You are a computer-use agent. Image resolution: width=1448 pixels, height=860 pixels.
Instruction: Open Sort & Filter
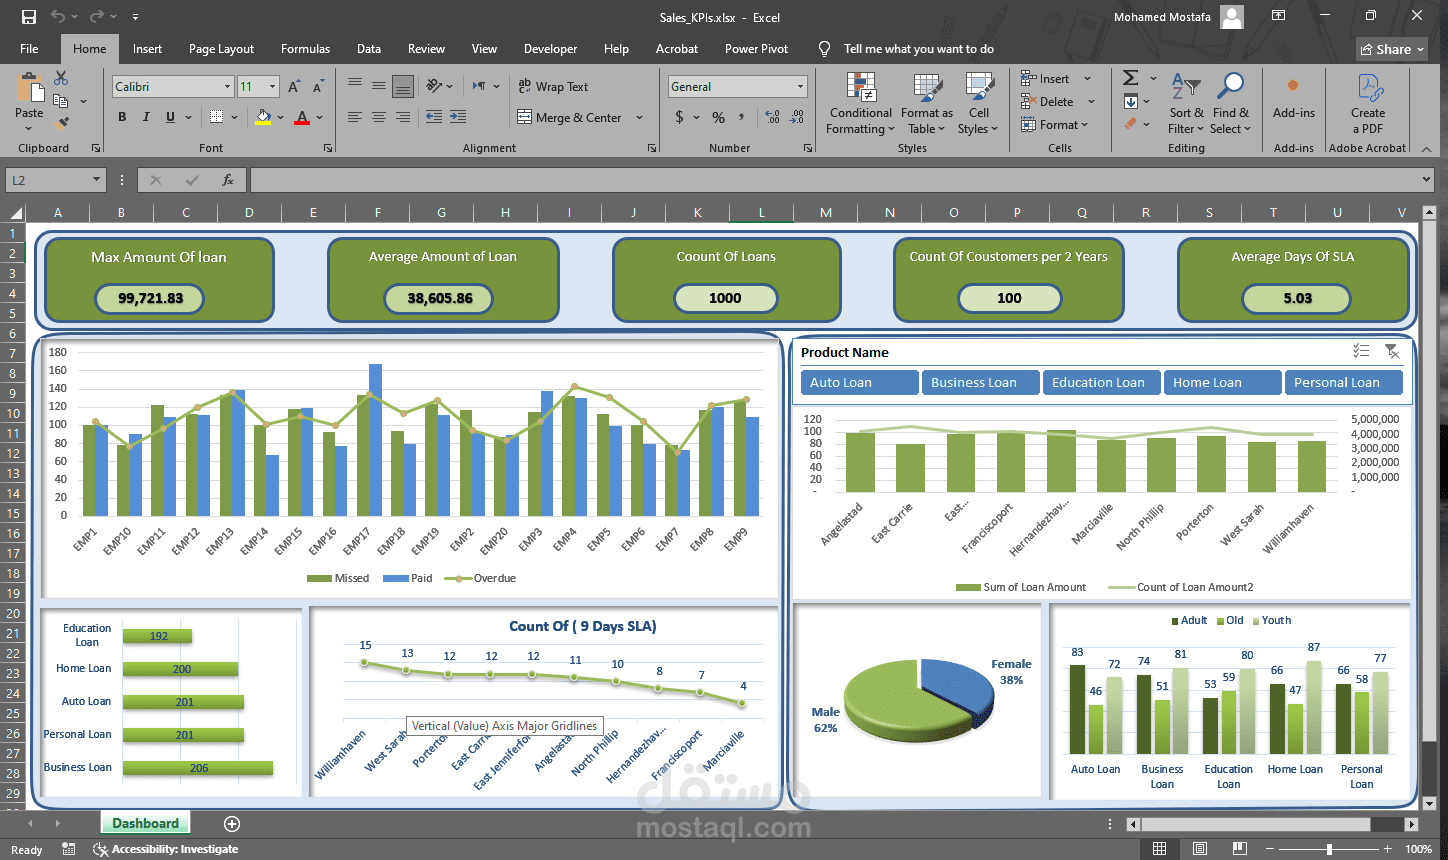tap(1186, 104)
